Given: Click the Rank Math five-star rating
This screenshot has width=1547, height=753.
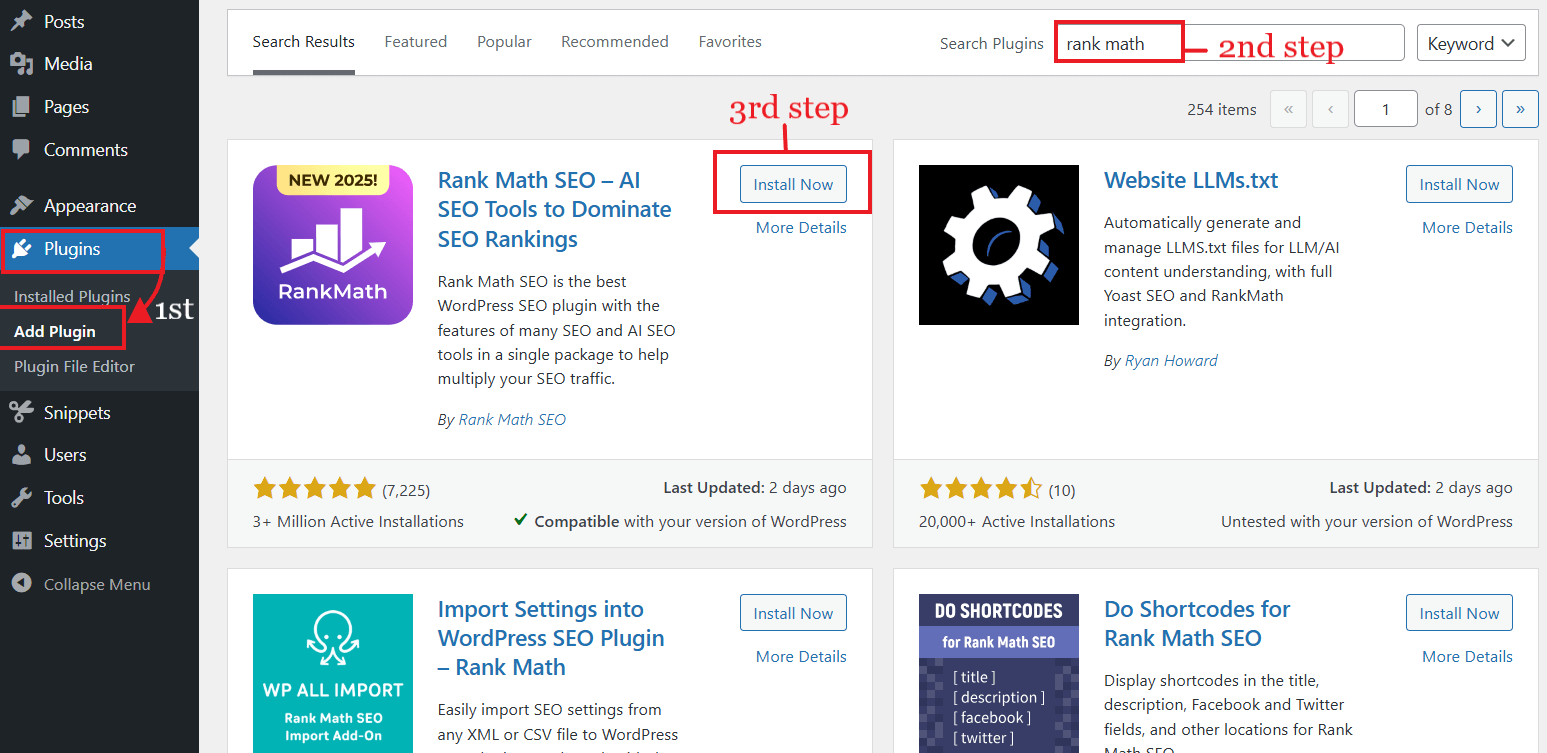Looking at the screenshot, I should pyautogui.click(x=315, y=489).
